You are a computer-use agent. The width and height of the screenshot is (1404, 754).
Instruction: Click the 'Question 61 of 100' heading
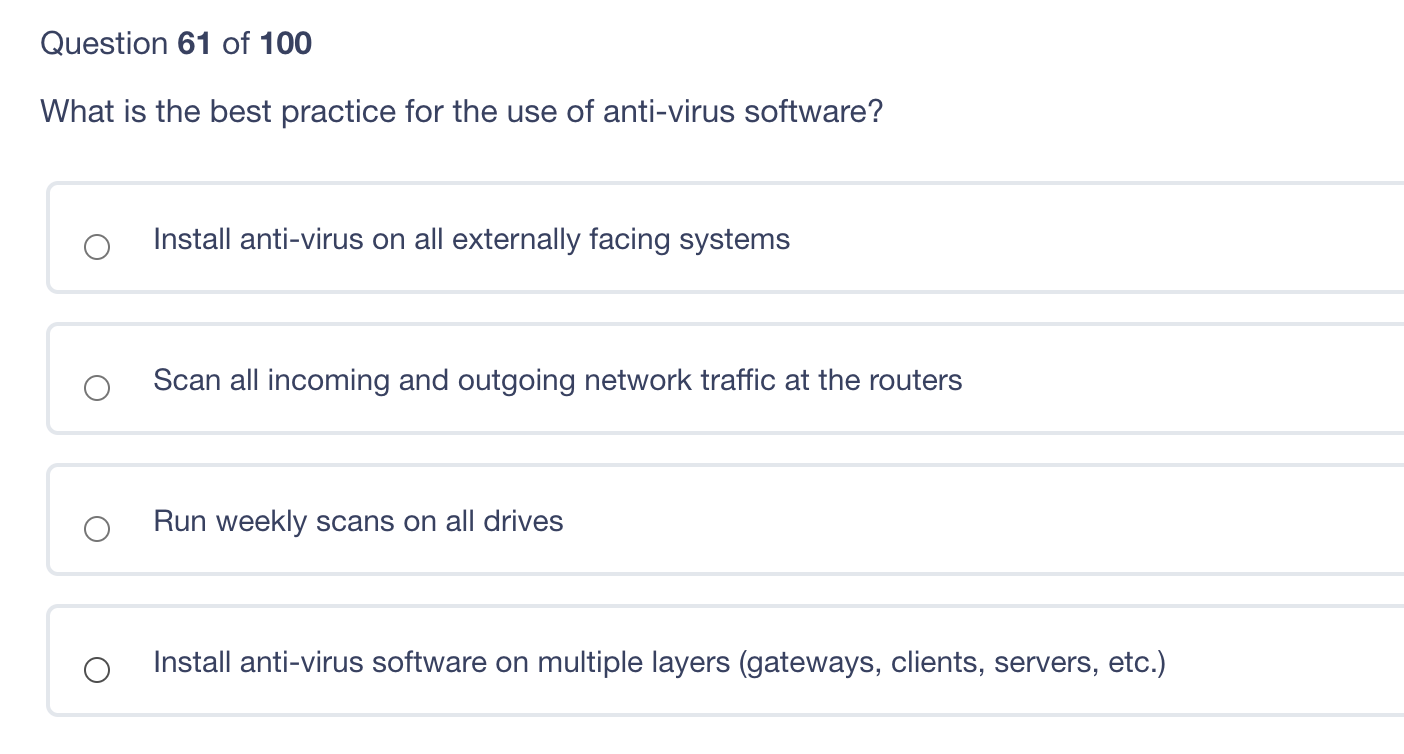coord(176,43)
